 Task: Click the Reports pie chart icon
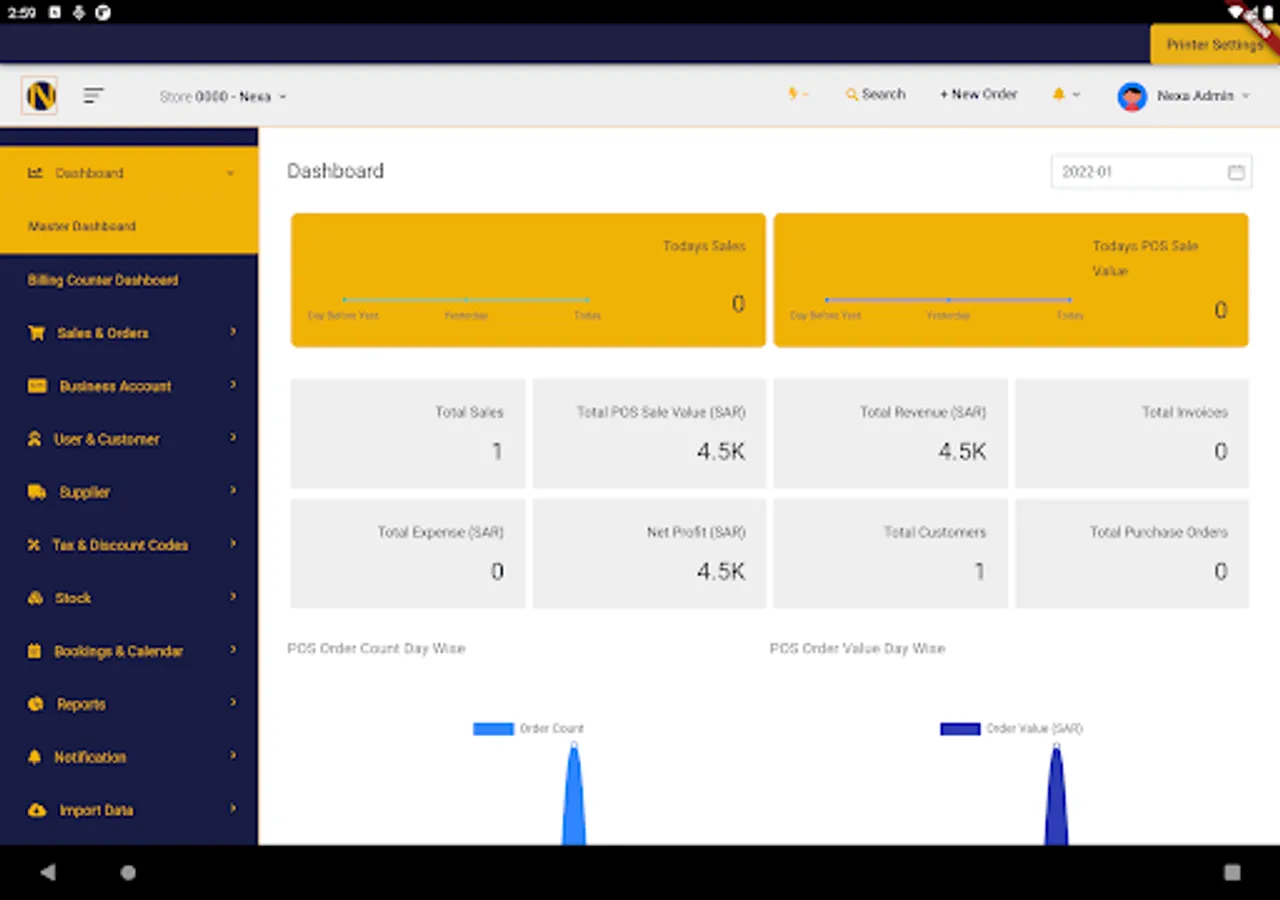[x=36, y=704]
